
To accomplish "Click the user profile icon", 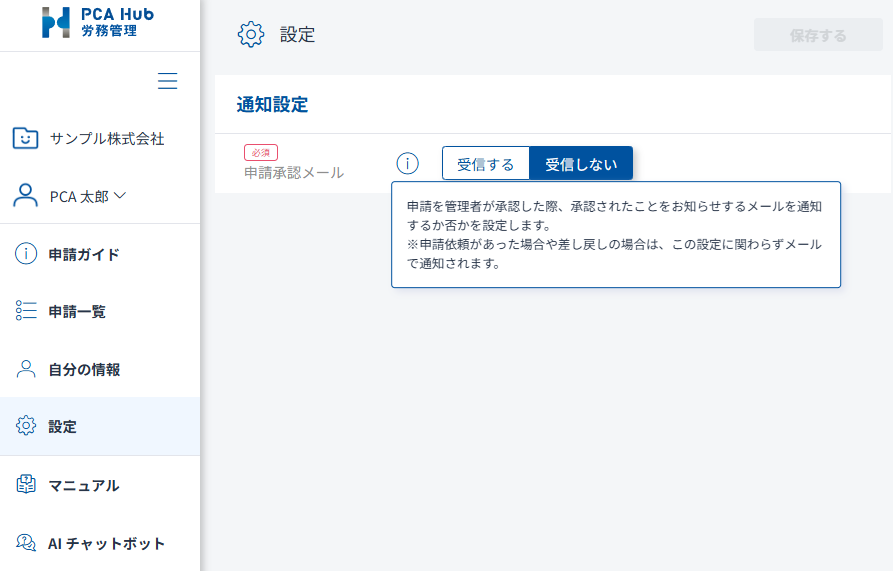I will (x=26, y=196).
